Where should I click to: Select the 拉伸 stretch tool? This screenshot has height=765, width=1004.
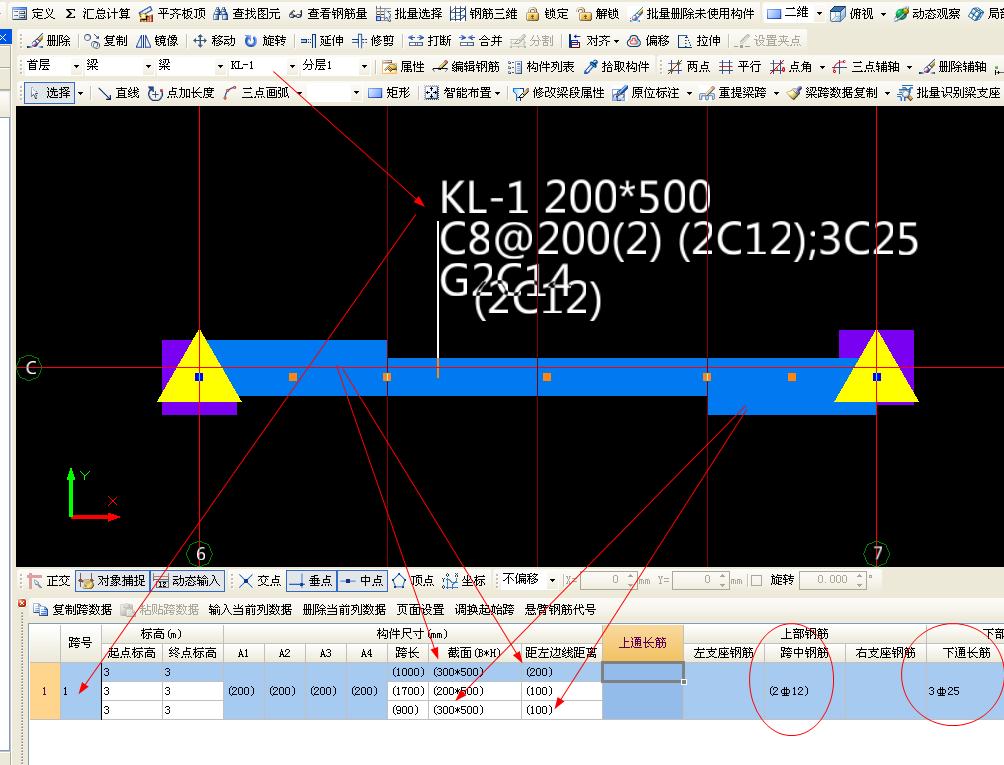point(699,41)
